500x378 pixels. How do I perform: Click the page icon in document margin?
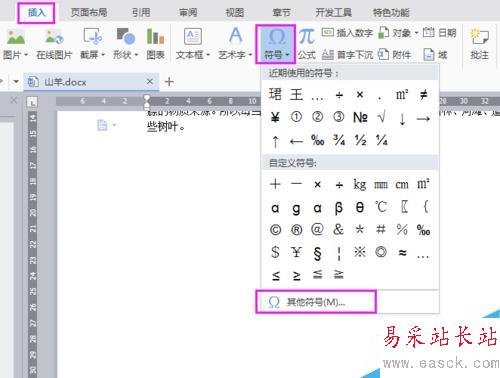tap(102, 125)
